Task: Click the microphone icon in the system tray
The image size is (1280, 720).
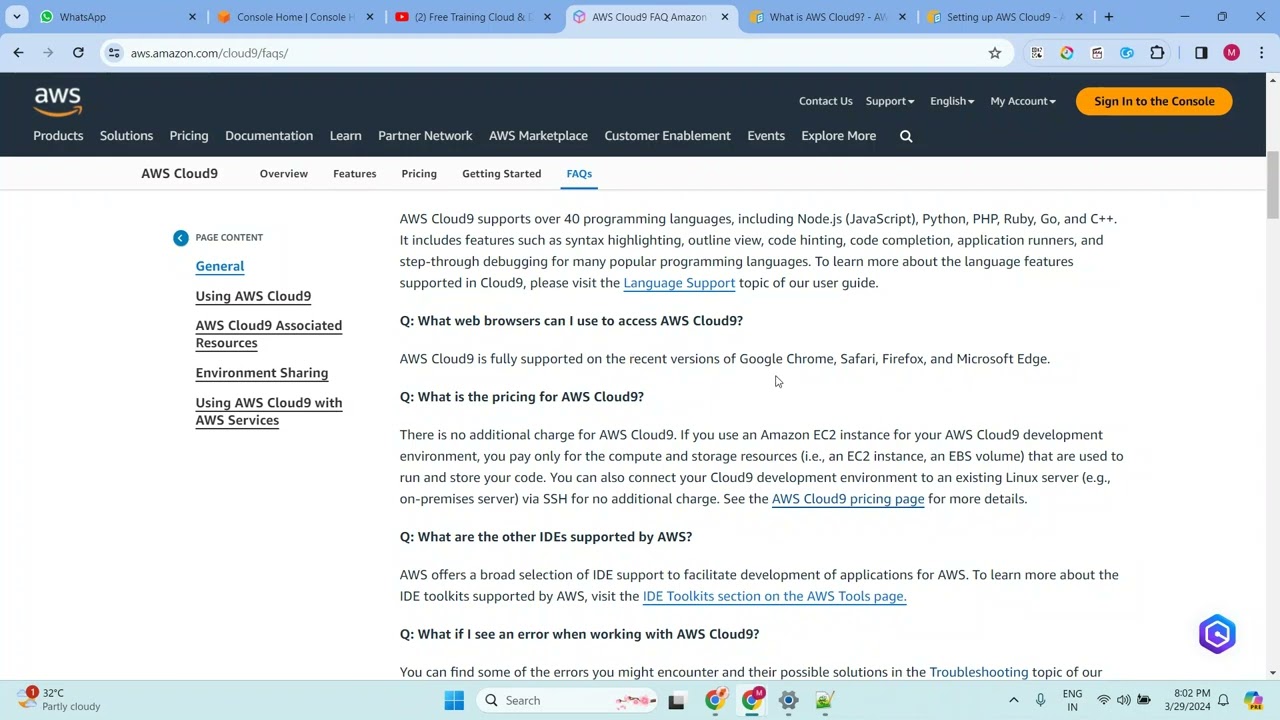Action: tap(1040, 700)
